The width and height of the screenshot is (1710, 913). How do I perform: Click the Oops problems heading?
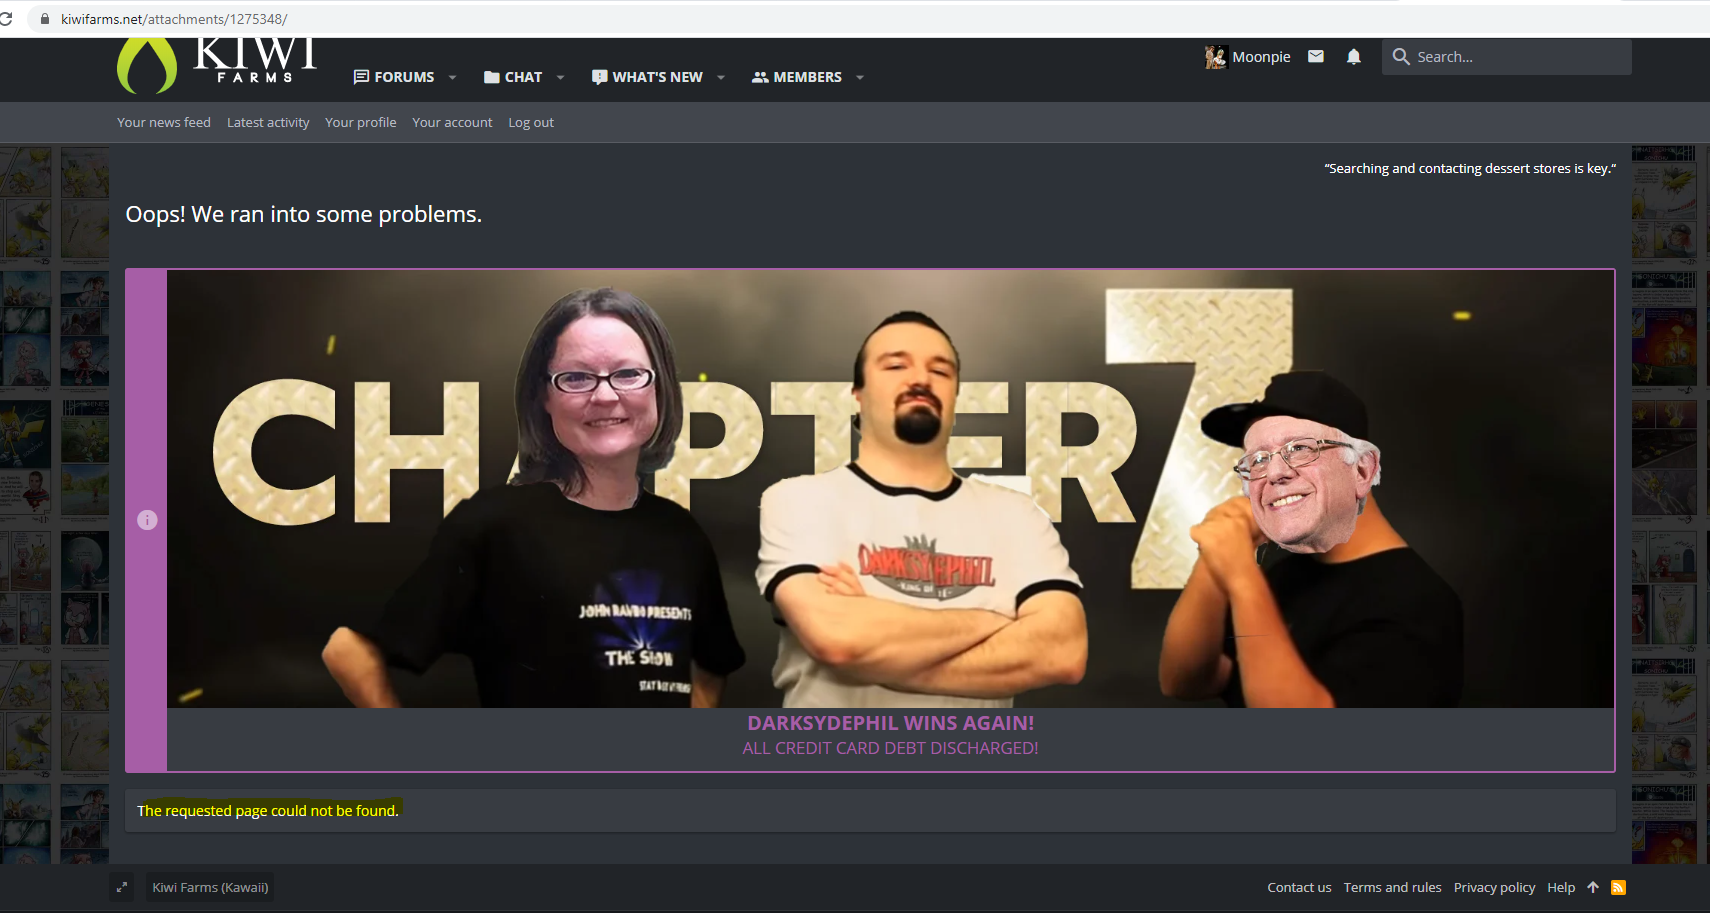coord(303,214)
